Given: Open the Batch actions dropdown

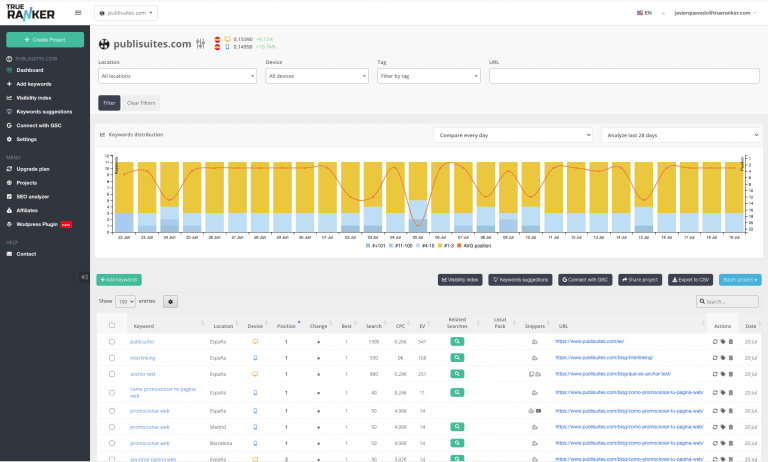Looking at the screenshot, I should click(740, 280).
